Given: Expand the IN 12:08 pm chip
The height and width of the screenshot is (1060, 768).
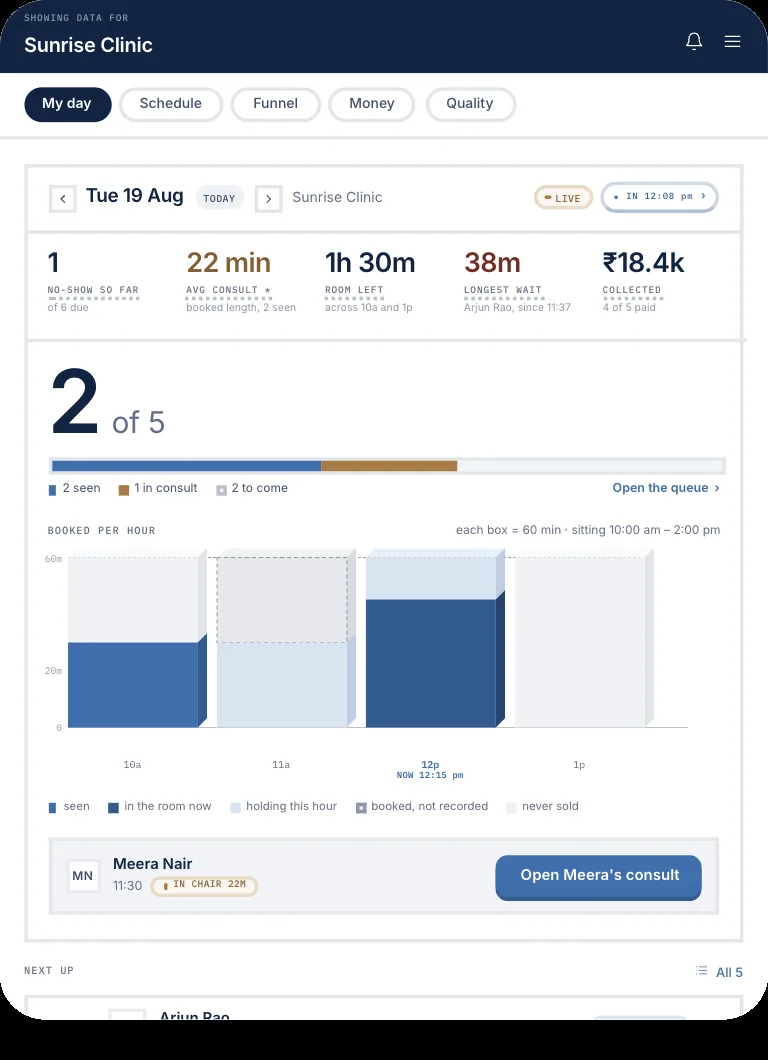Looking at the screenshot, I should pos(659,197).
